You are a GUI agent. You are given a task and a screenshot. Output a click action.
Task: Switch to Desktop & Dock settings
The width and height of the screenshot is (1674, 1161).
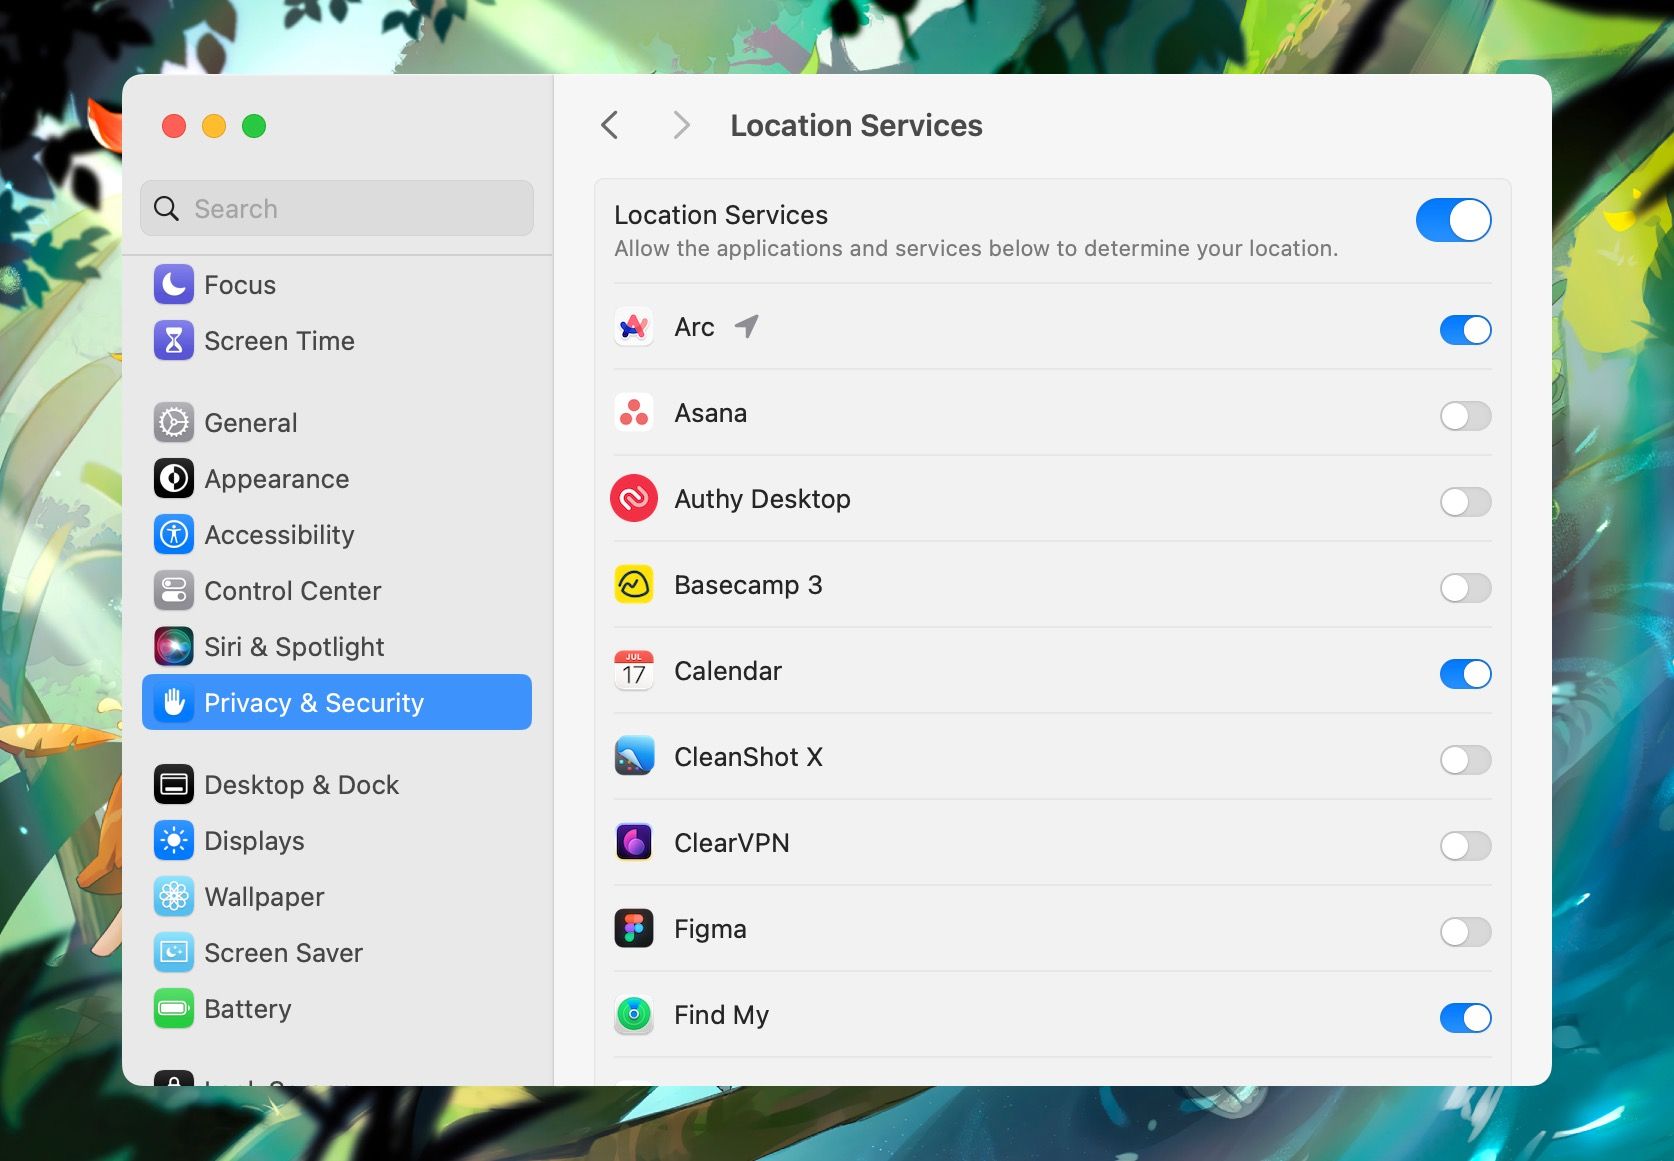[x=301, y=784]
